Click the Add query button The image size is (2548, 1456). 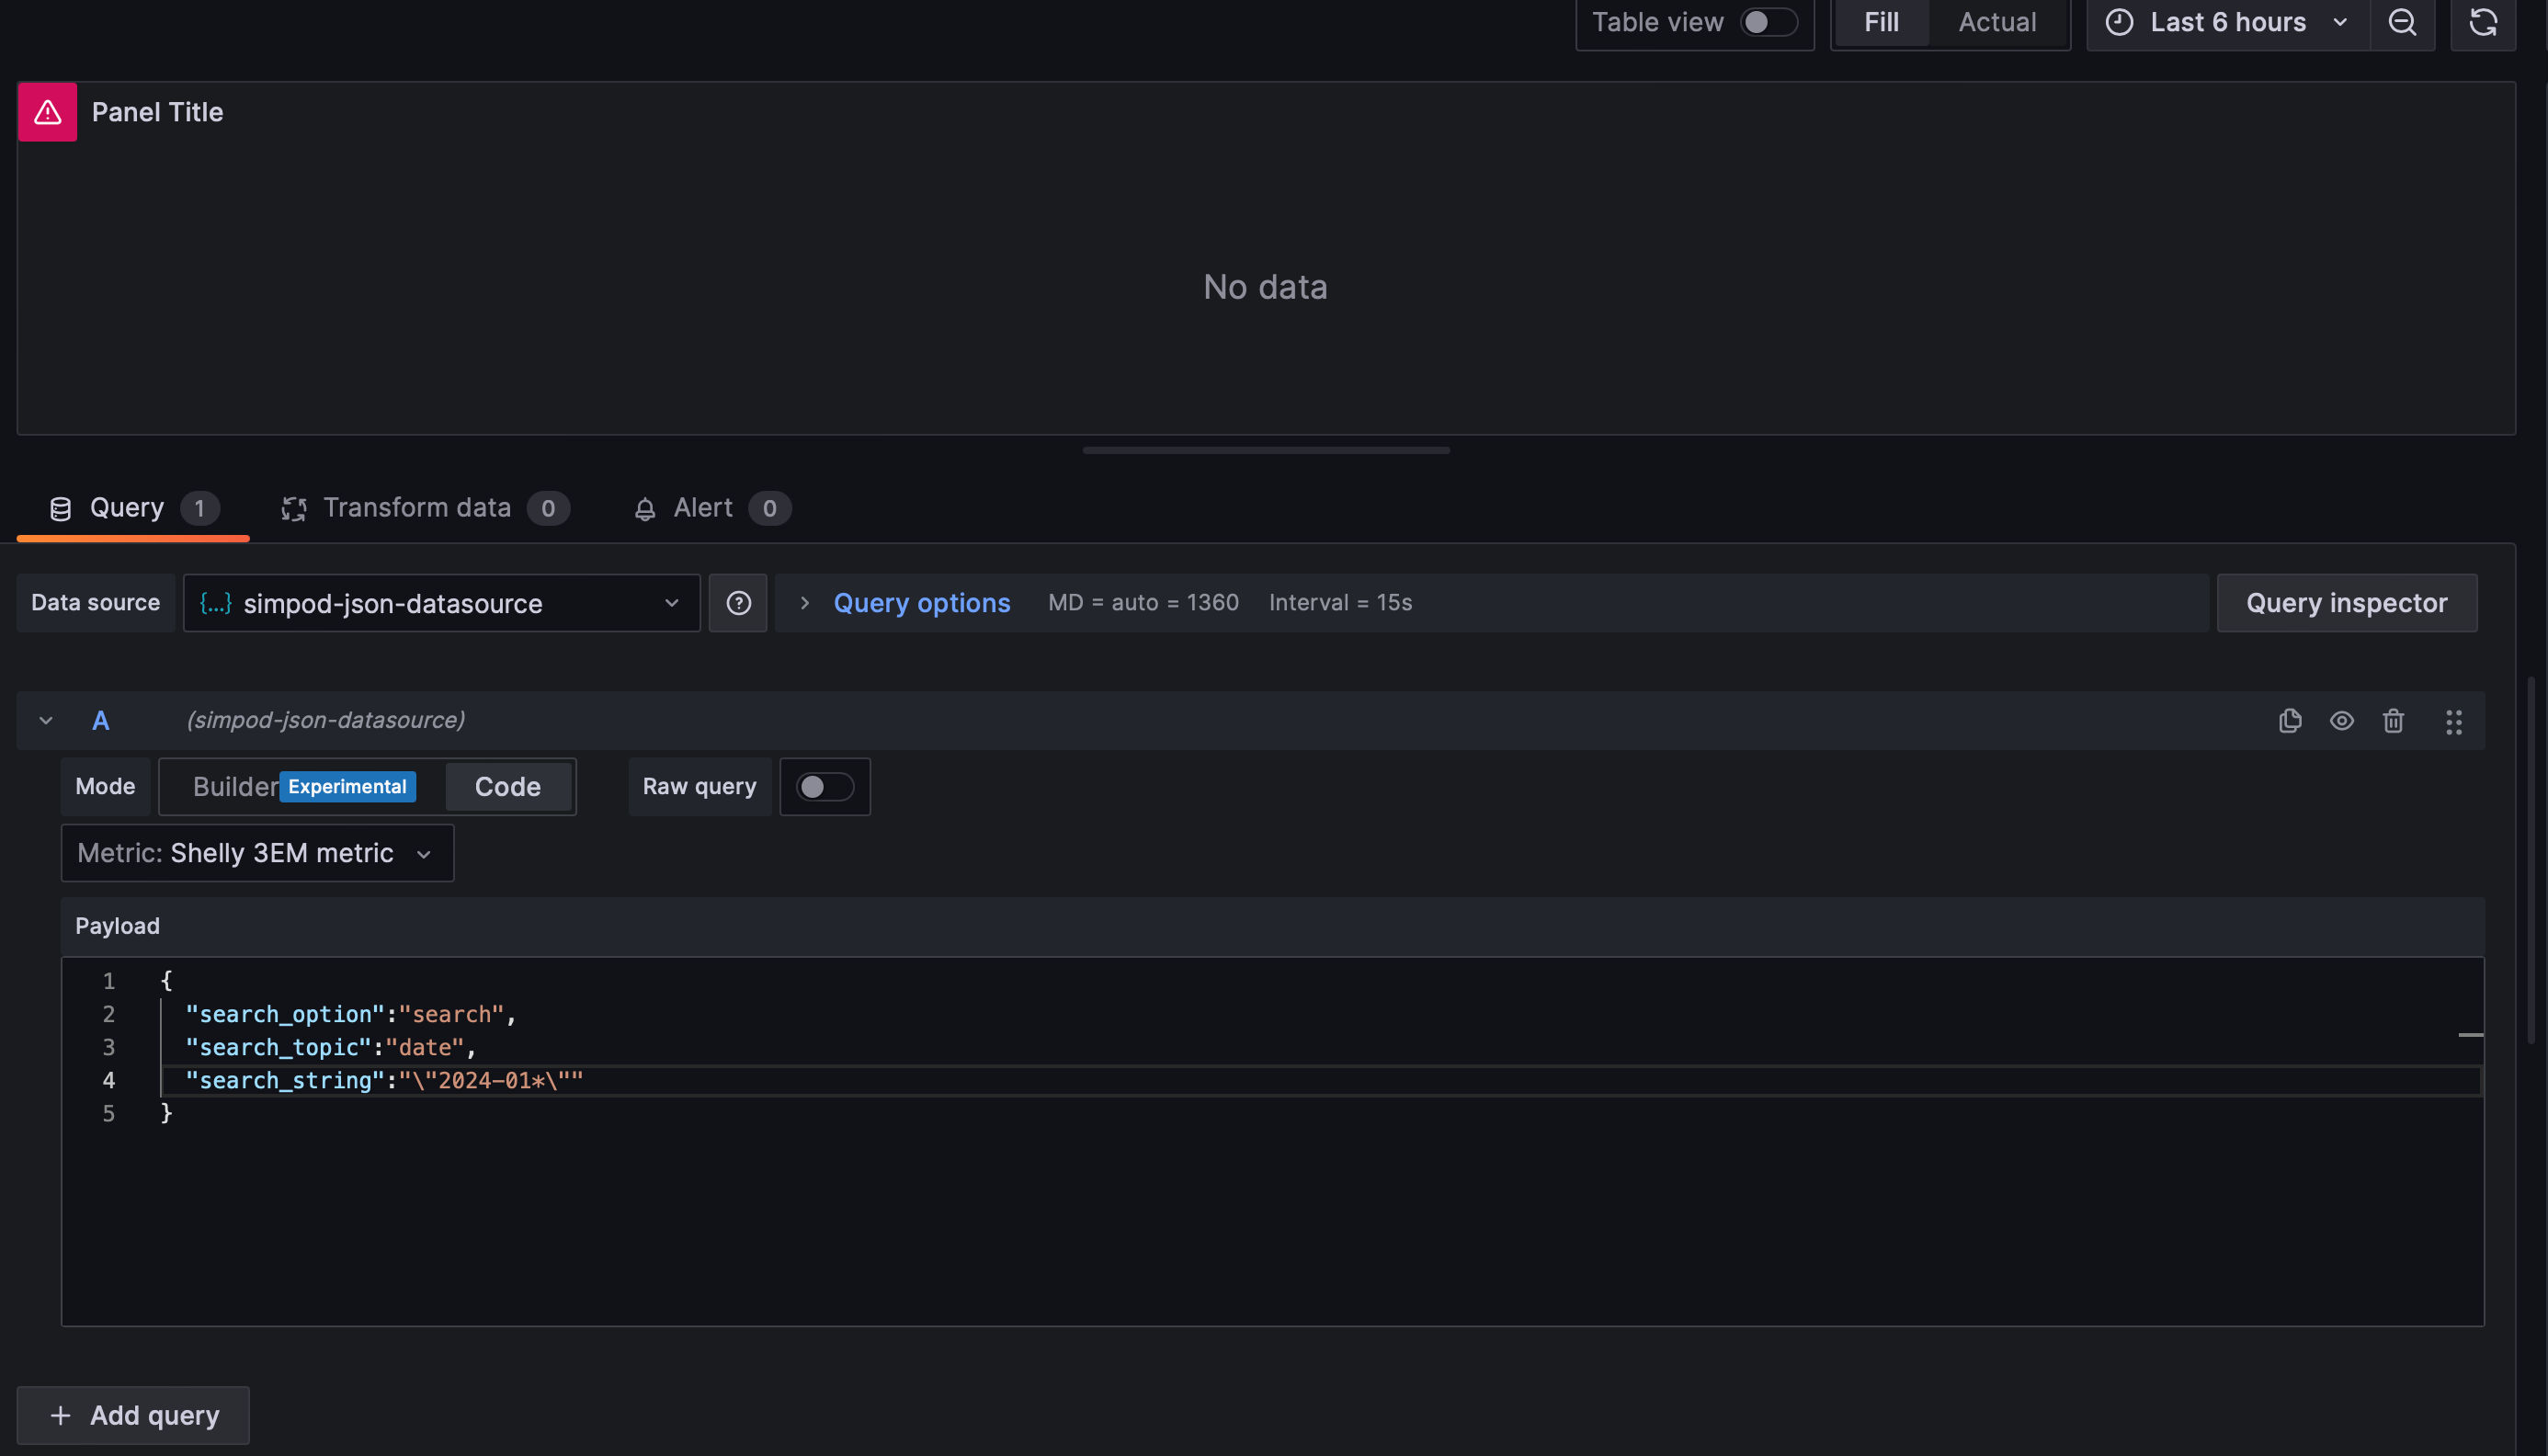(x=133, y=1415)
